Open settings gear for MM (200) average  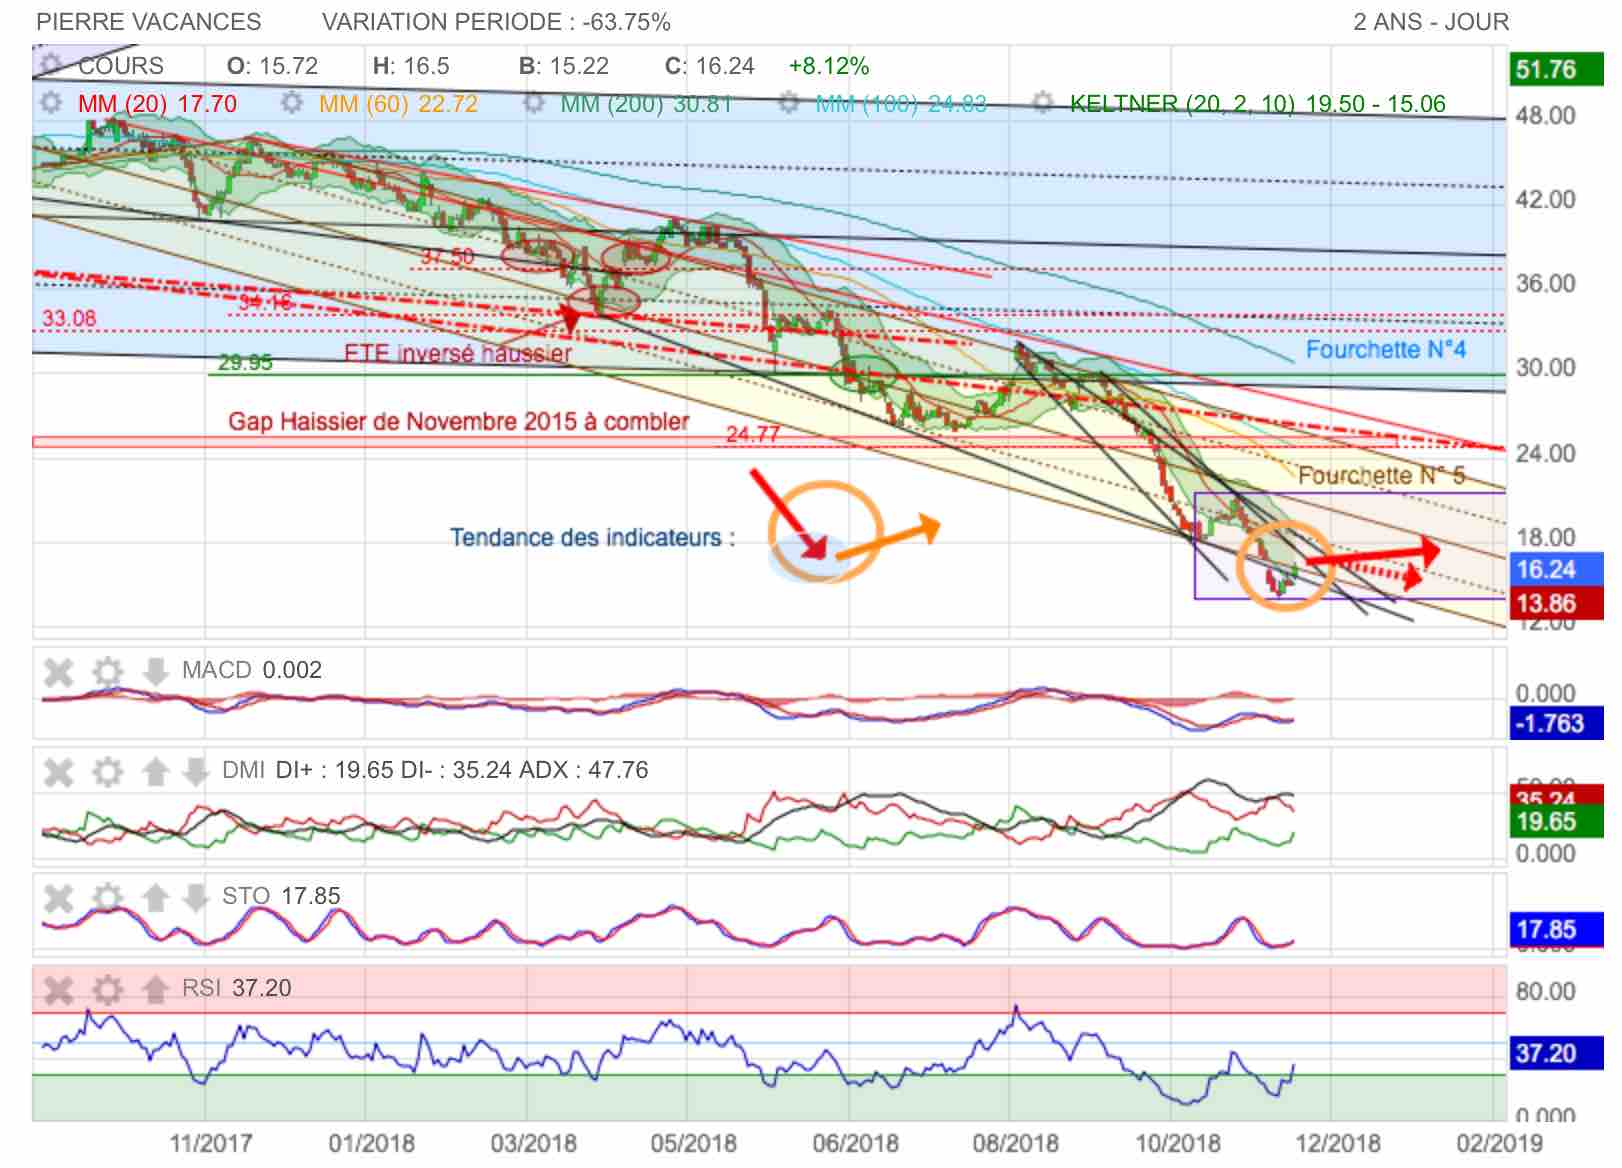534,103
